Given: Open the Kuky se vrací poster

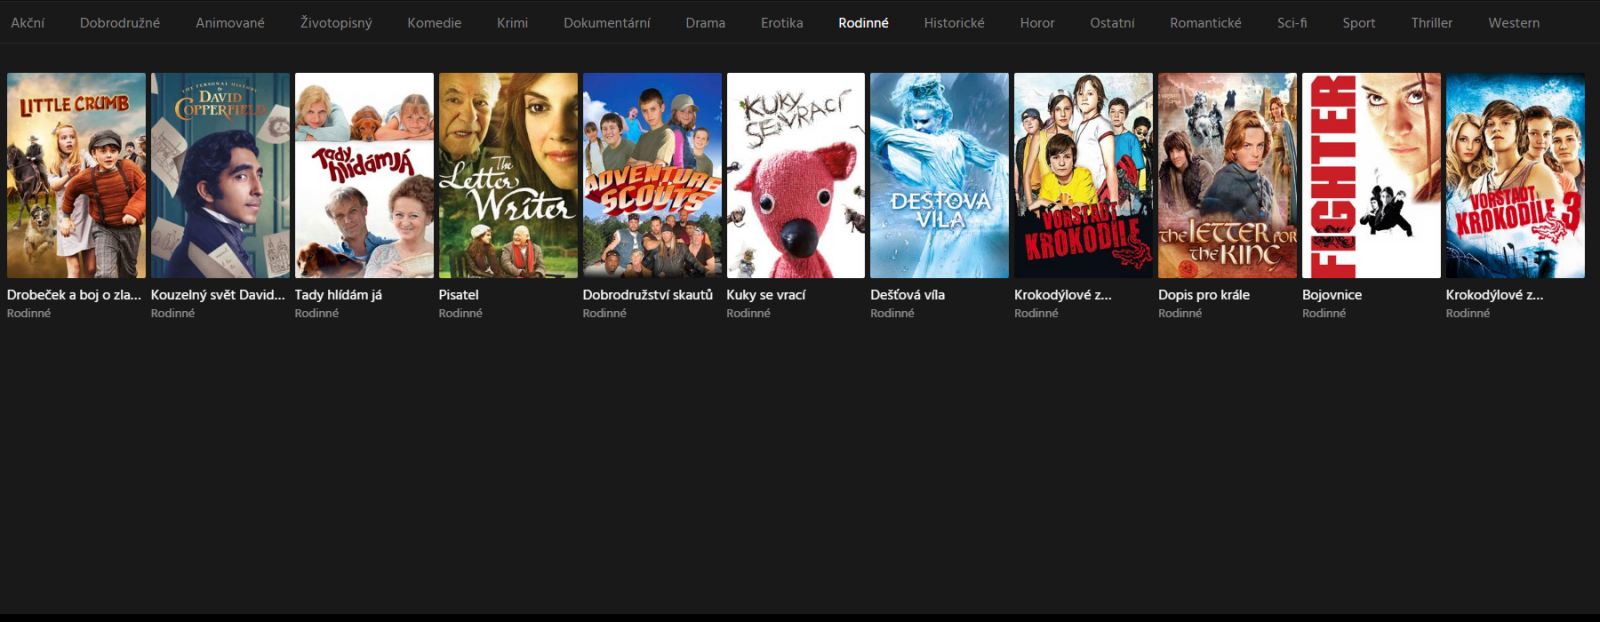Looking at the screenshot, I should coord(796,175).
